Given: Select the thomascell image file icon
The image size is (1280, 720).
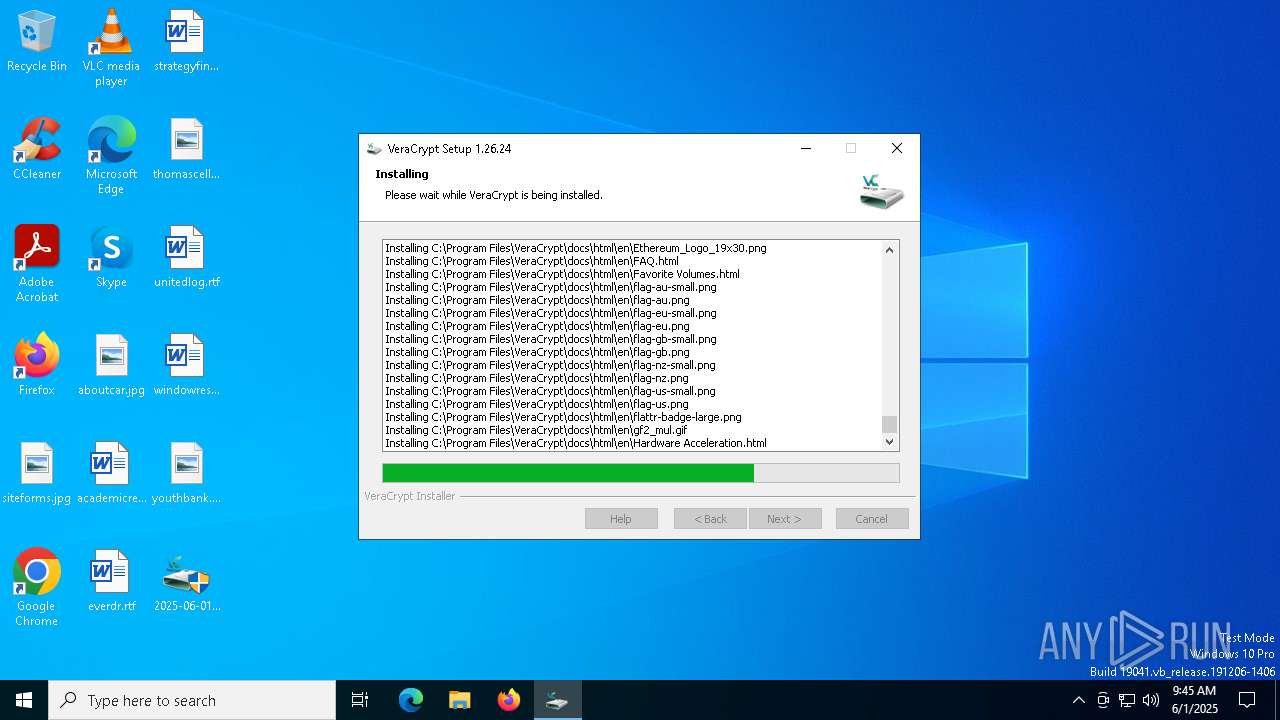Looking at the screenshot, I should point(186,150).
